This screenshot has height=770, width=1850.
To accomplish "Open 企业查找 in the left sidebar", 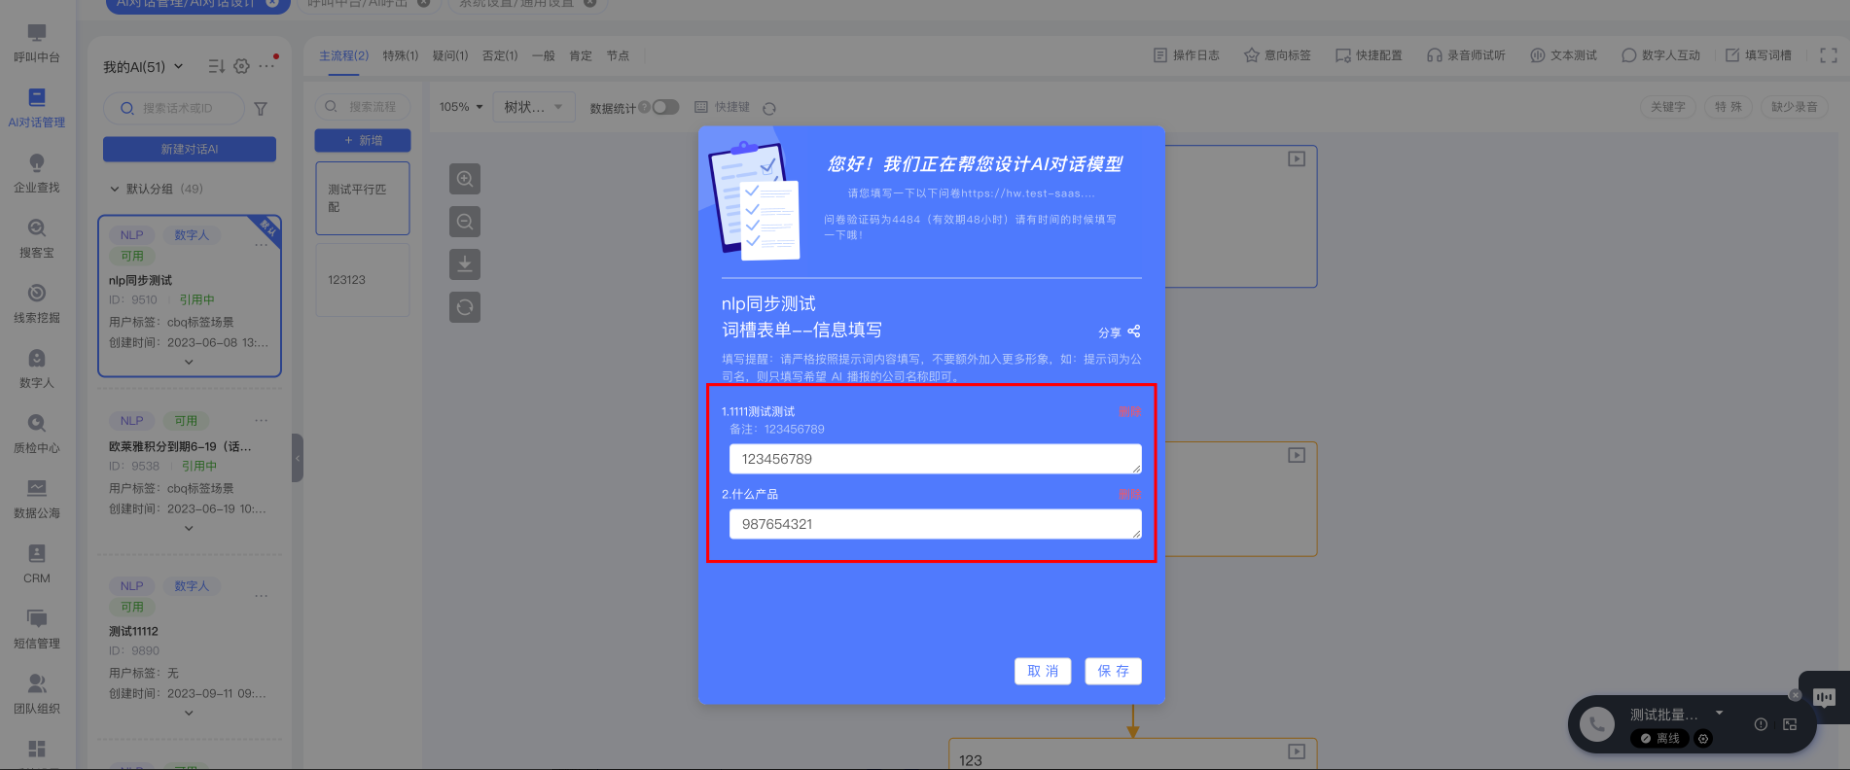I will tap(37, 173).
